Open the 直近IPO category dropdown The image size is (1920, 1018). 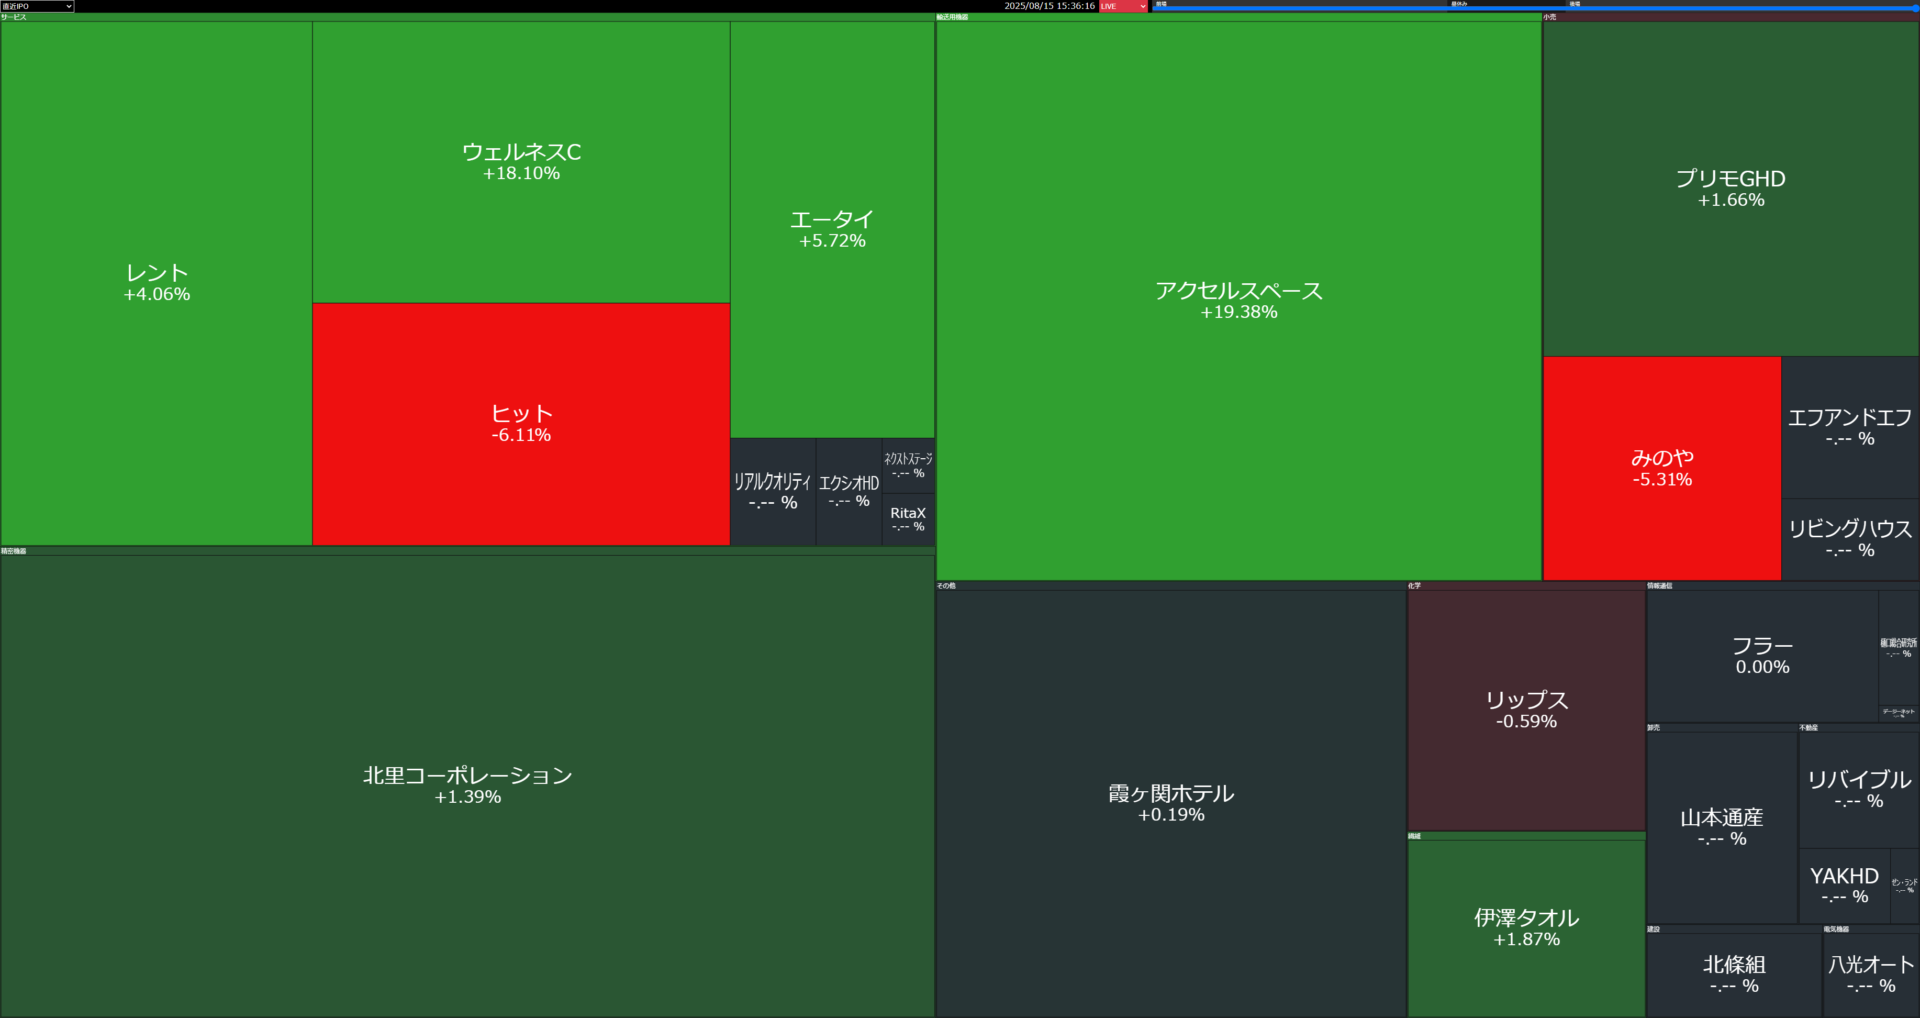click(x=37, y=6)
